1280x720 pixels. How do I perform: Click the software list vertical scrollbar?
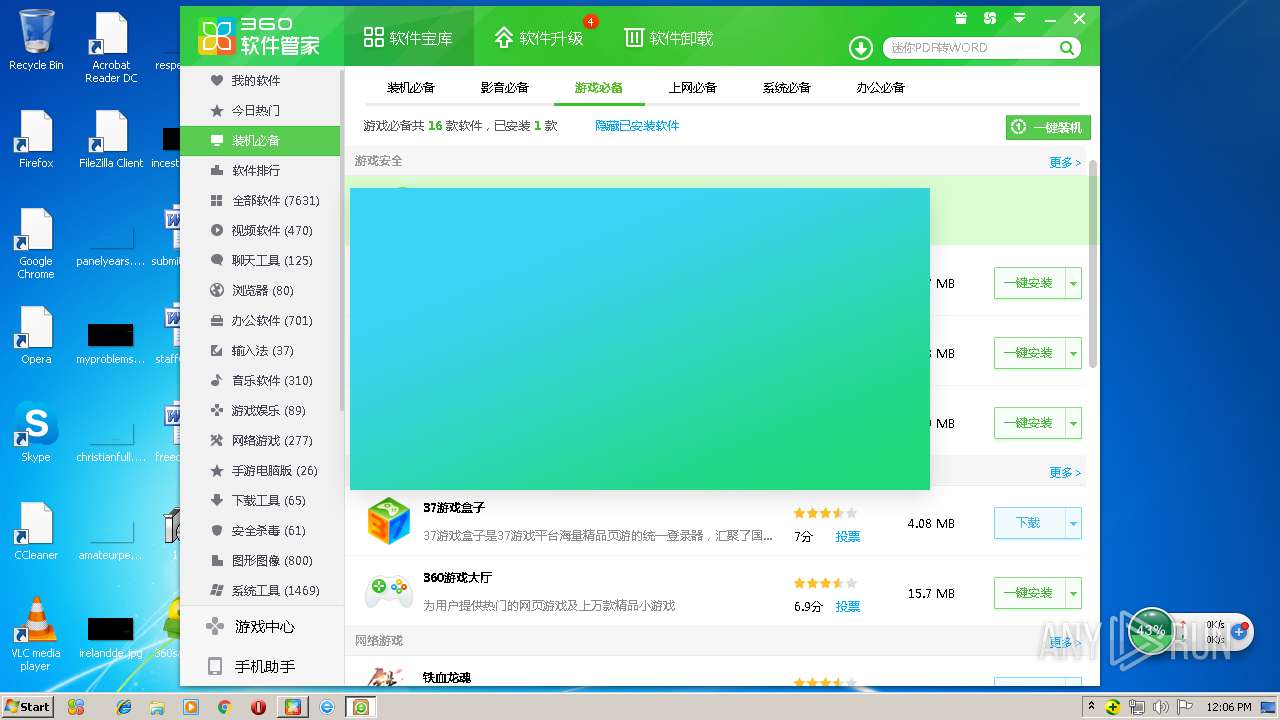coord(1093,264)
